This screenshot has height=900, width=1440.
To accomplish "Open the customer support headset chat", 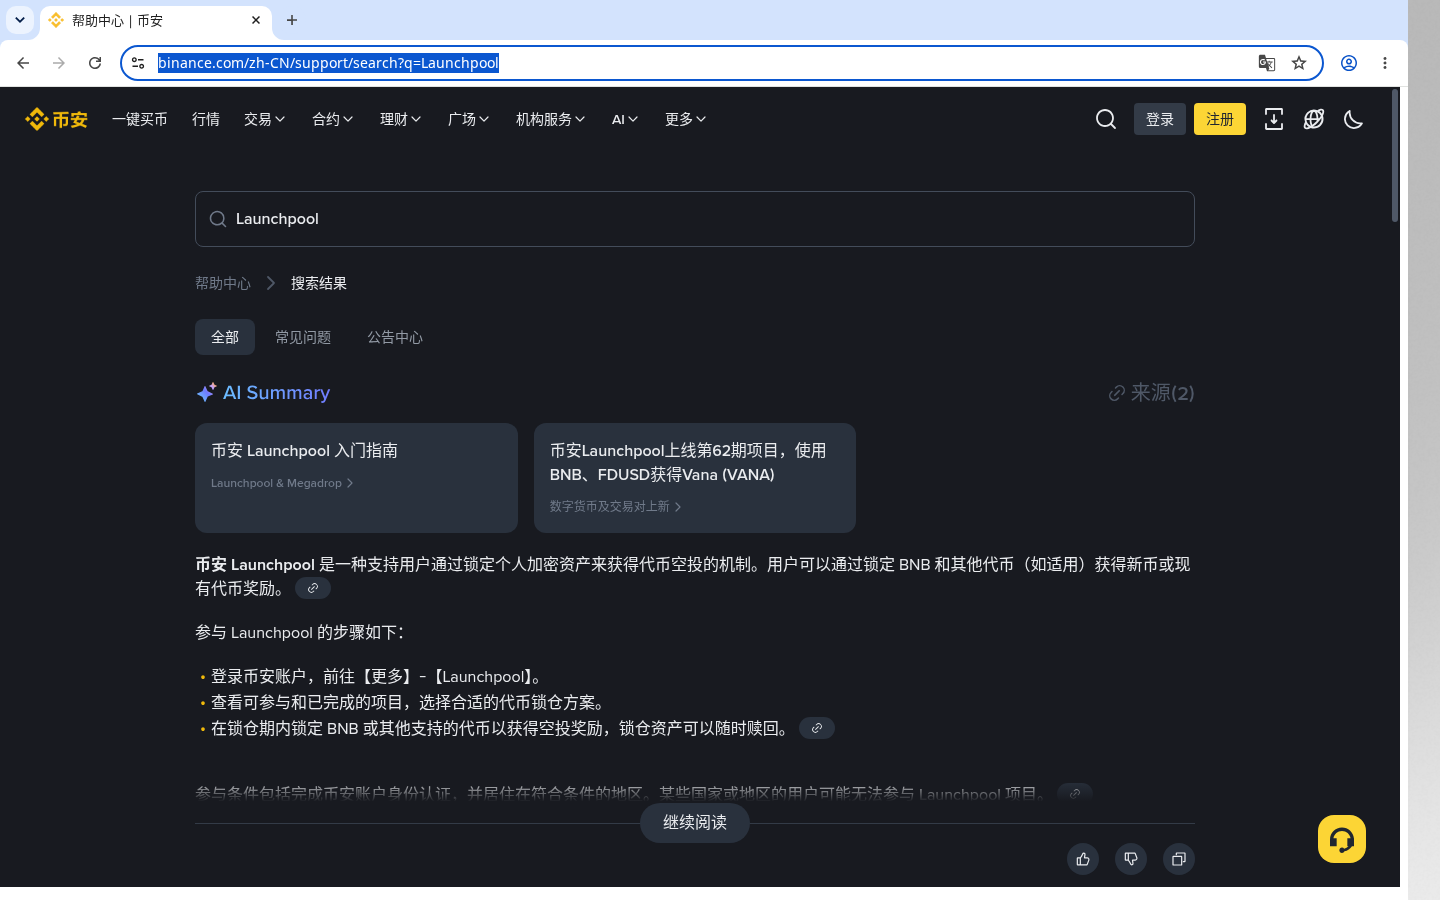I will coord(1342,839).
